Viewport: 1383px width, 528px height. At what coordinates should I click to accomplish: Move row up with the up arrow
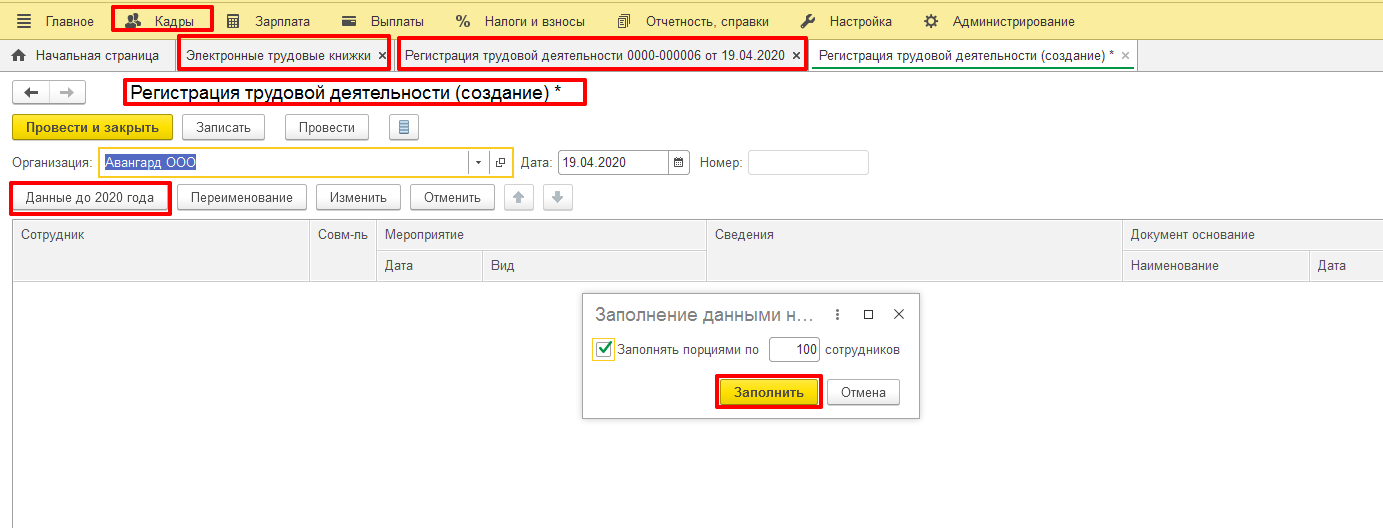(x=518, y=197)
